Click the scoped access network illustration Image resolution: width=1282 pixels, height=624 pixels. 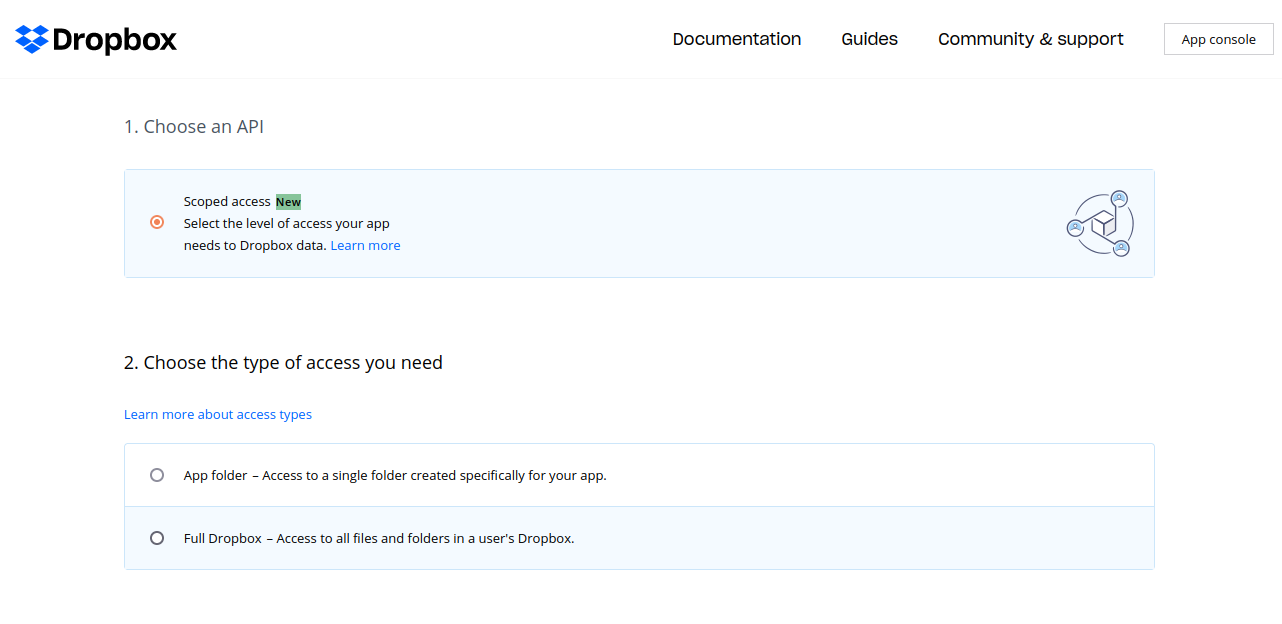click(1100, 224)
